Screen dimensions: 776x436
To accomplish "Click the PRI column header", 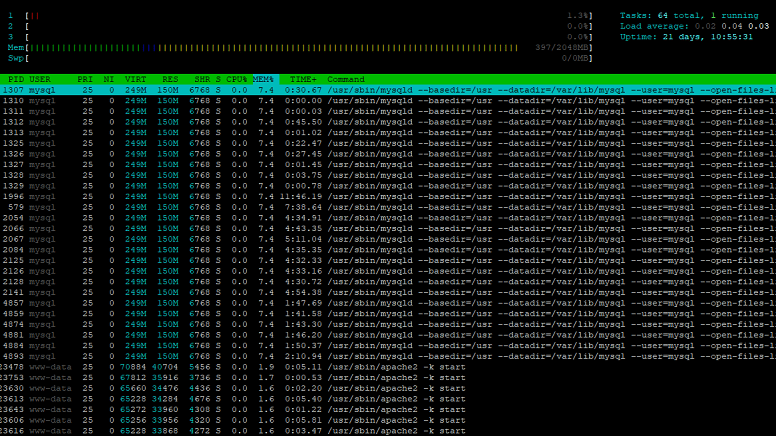I will coord(85,79).
